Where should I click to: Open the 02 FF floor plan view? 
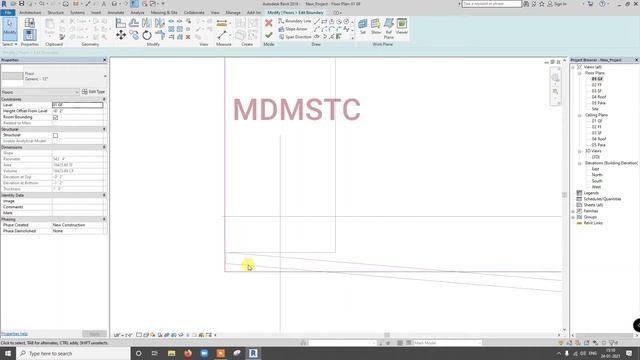click(596, 85)
